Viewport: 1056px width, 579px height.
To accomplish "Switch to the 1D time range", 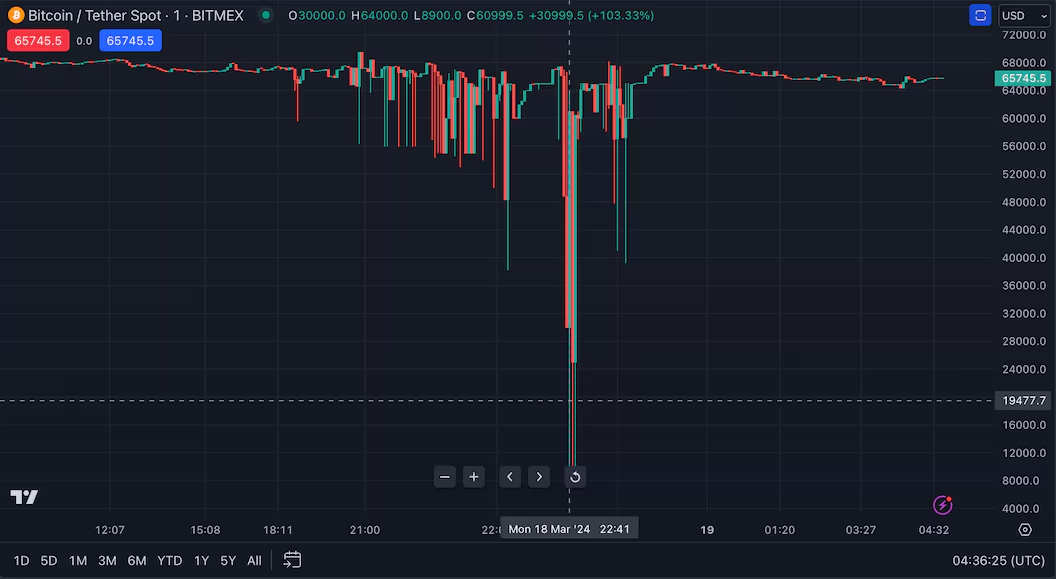I will click(x=20, y=561).
